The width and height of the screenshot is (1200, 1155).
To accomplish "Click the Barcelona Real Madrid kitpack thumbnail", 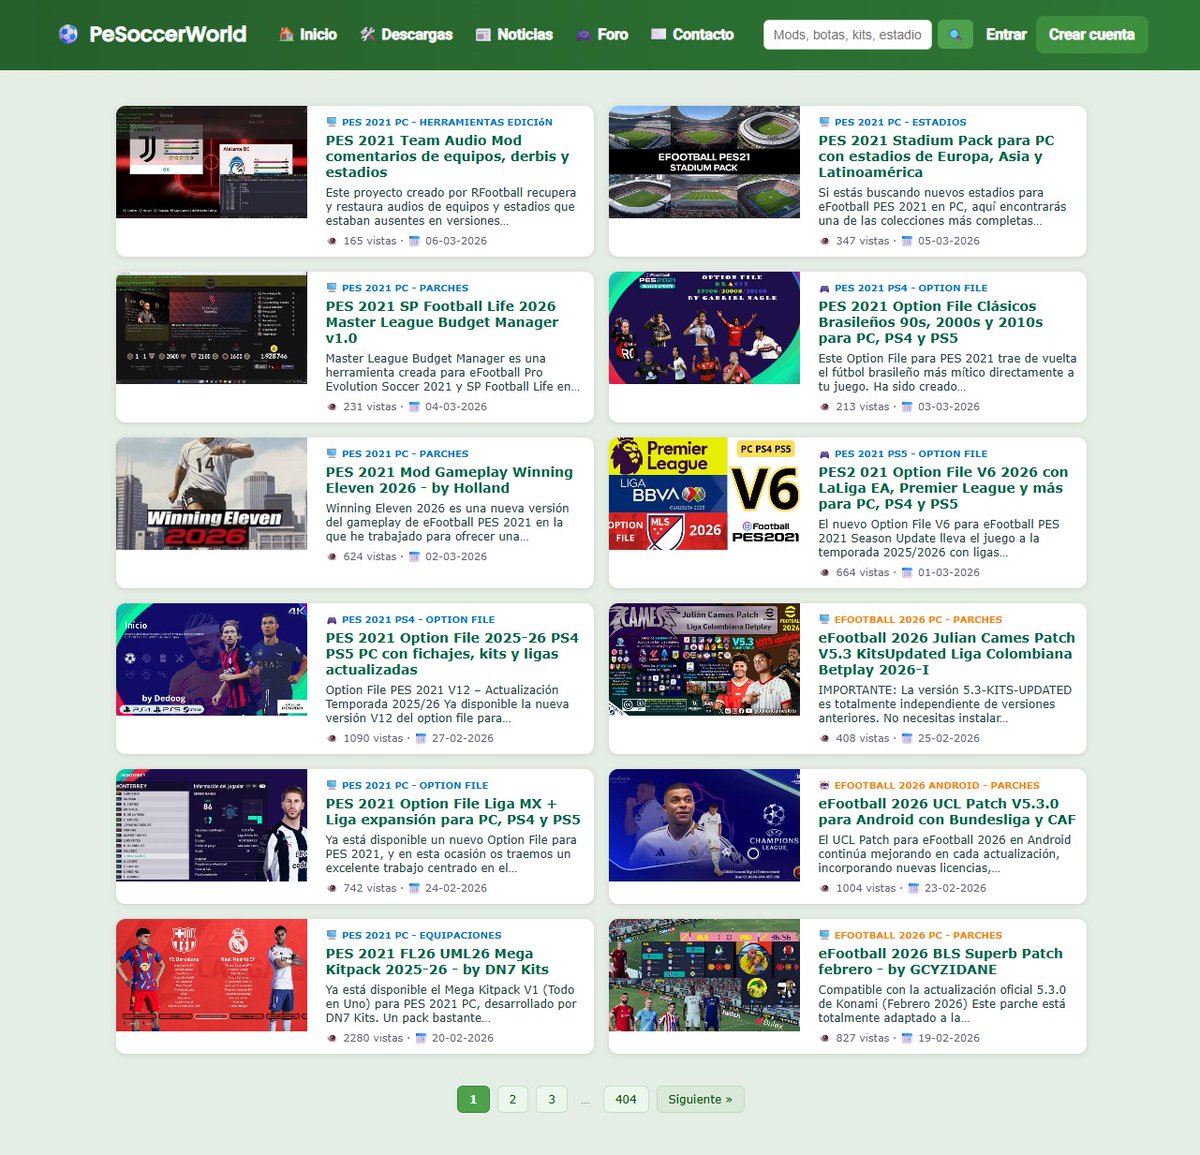I will click(212, 976).
